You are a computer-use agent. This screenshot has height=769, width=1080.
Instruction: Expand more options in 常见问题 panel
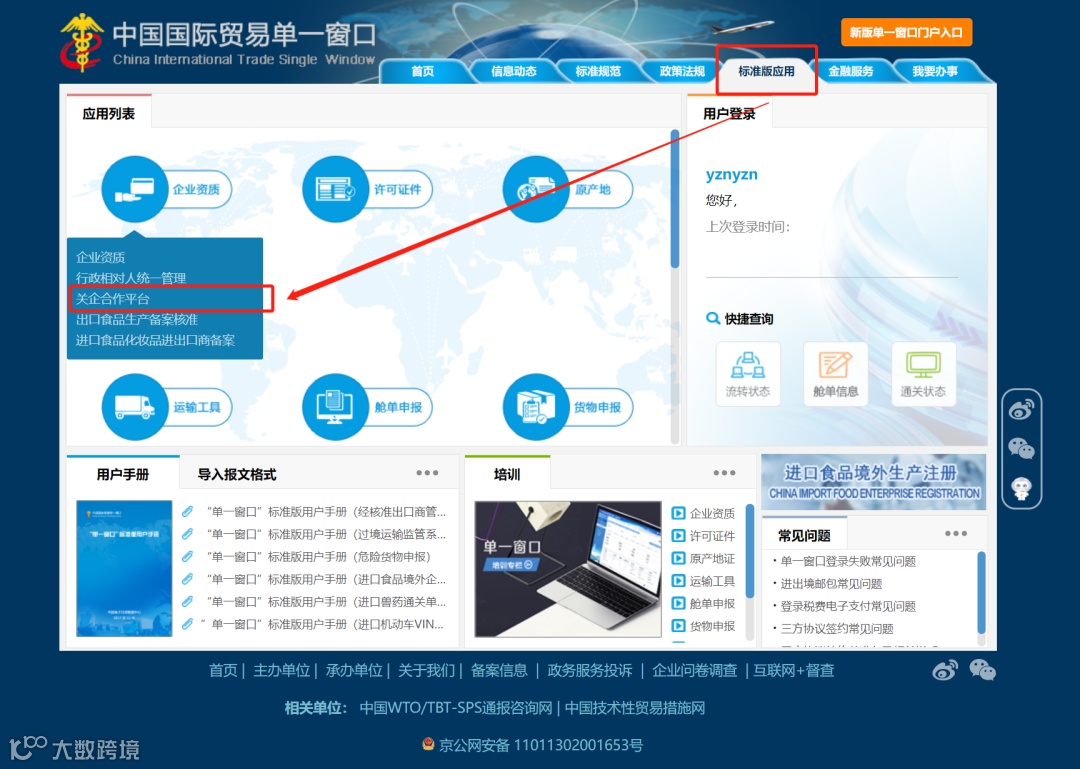pyautogui.click(x=956, y=533)
